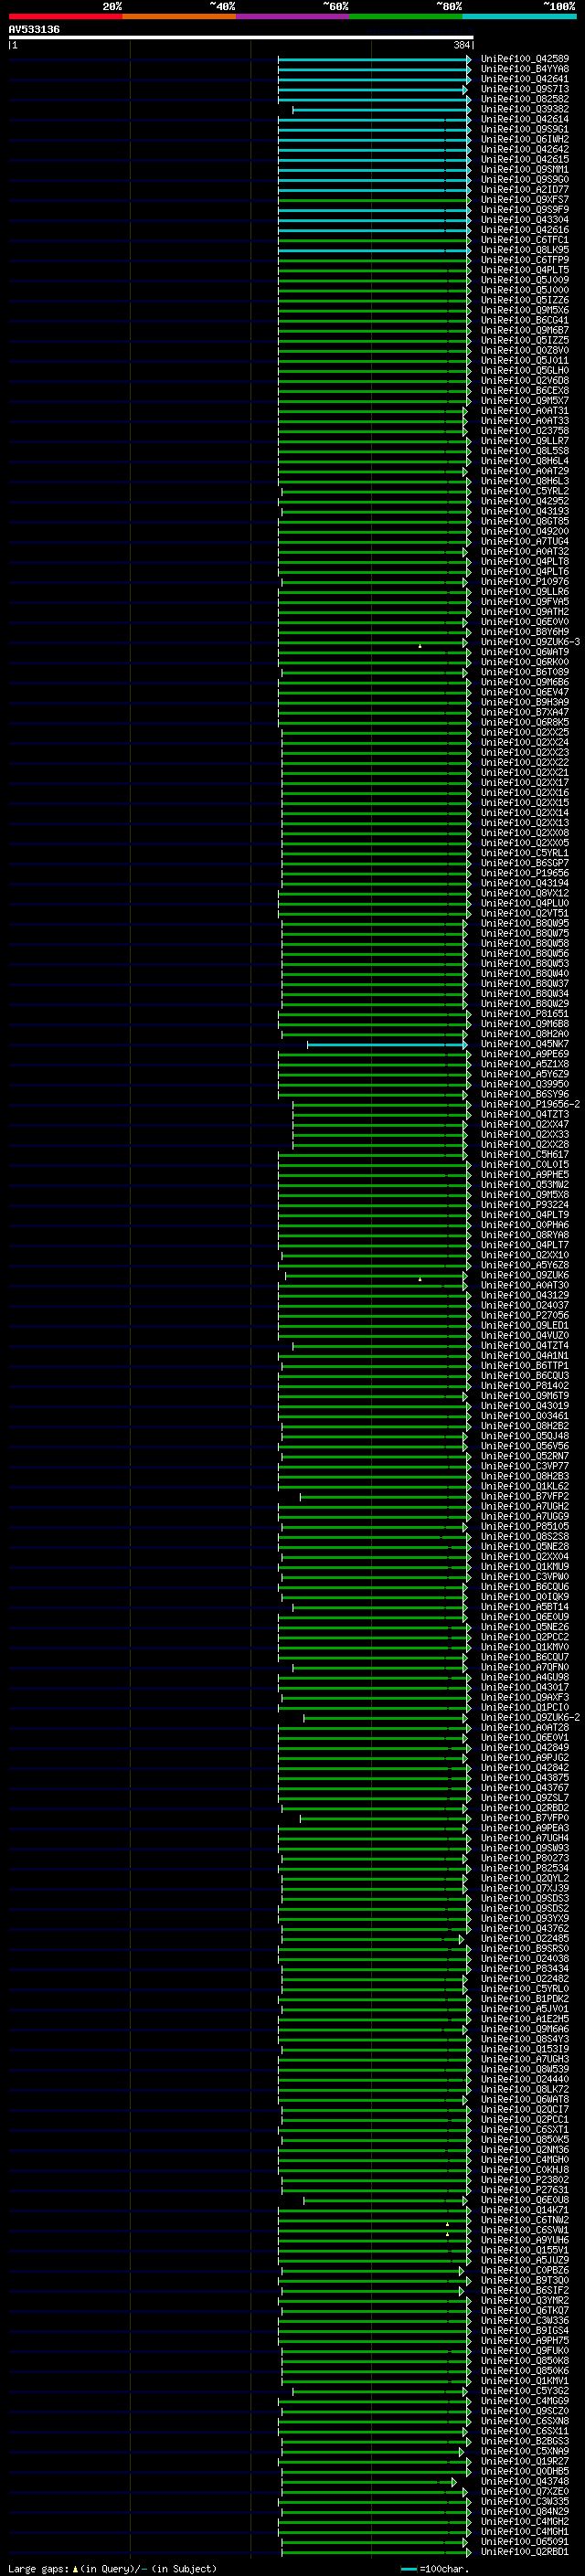
Task: Open hit UniRef100_Q4TZT3
Action: [525, 1114]
